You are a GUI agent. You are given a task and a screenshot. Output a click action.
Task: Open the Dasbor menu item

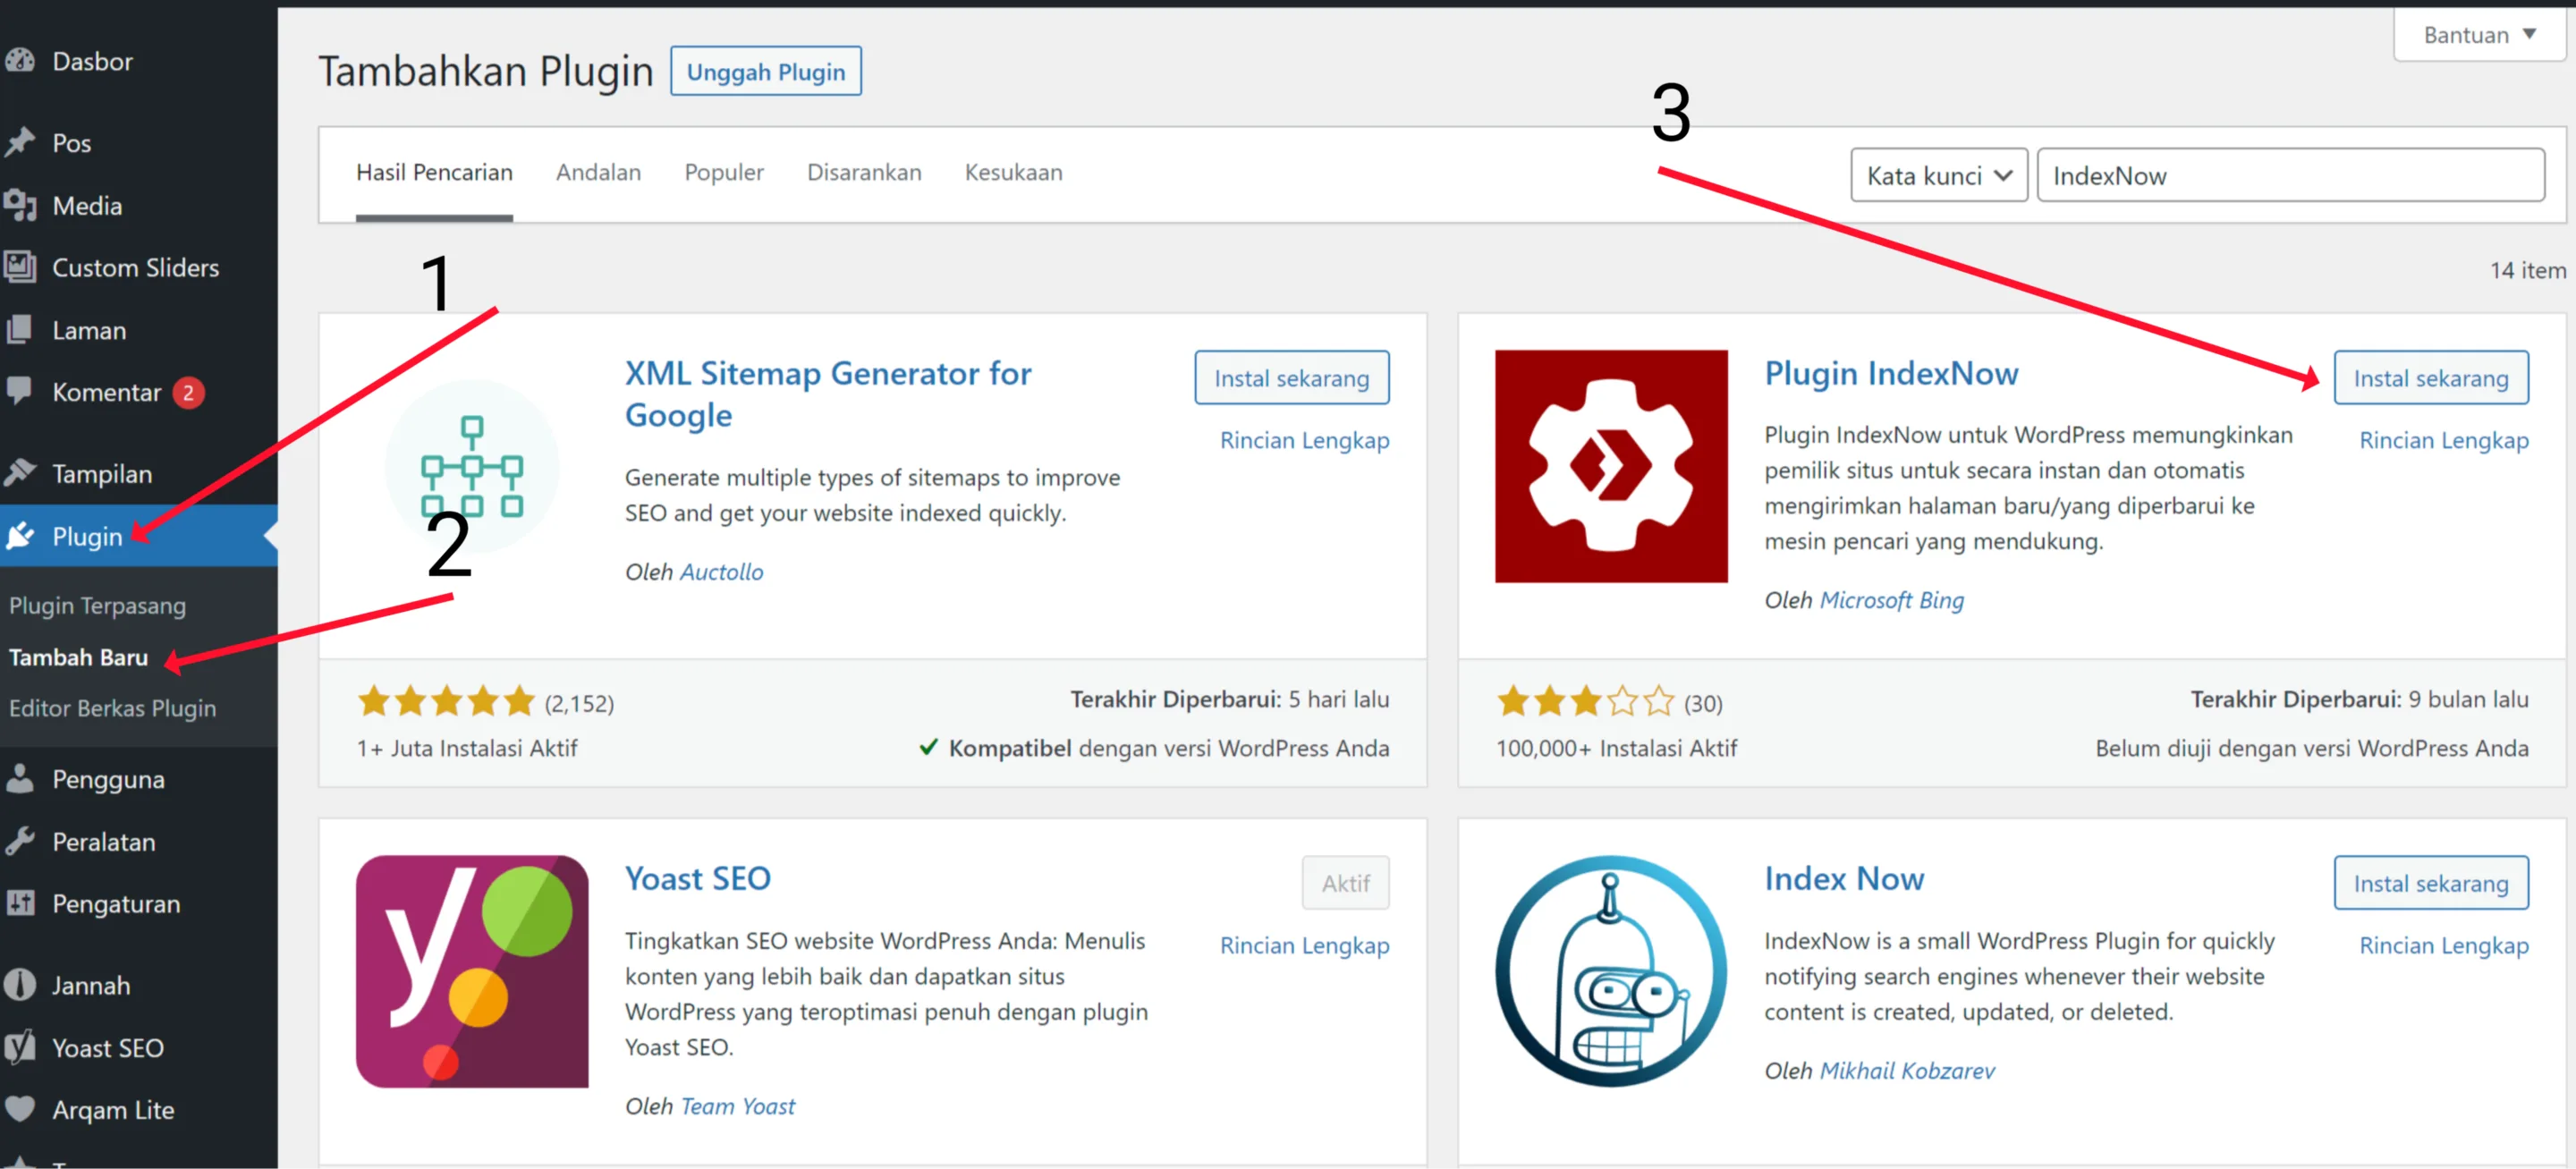139,61
